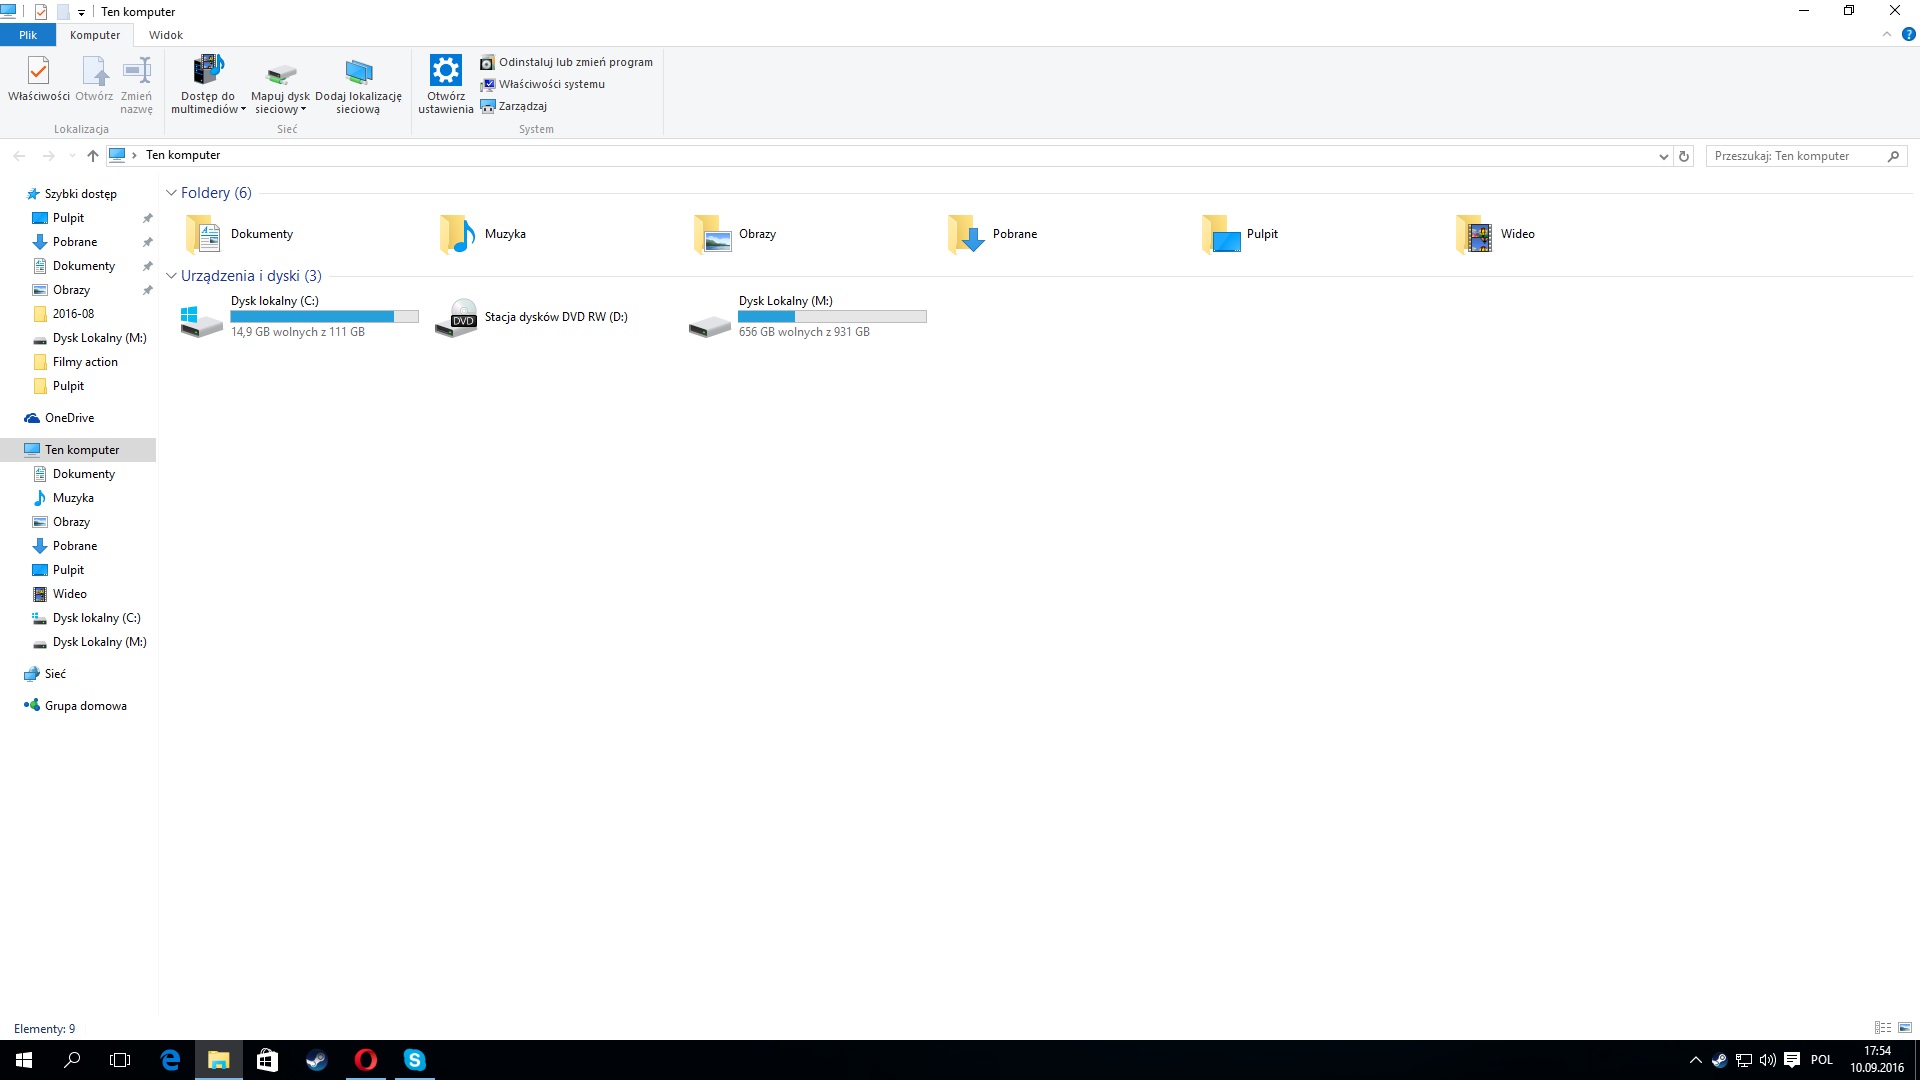The image size is (1920, 1080).
Task: Click Dodaj lokalizację sieciową icon
Action: [x=358, y=84]
